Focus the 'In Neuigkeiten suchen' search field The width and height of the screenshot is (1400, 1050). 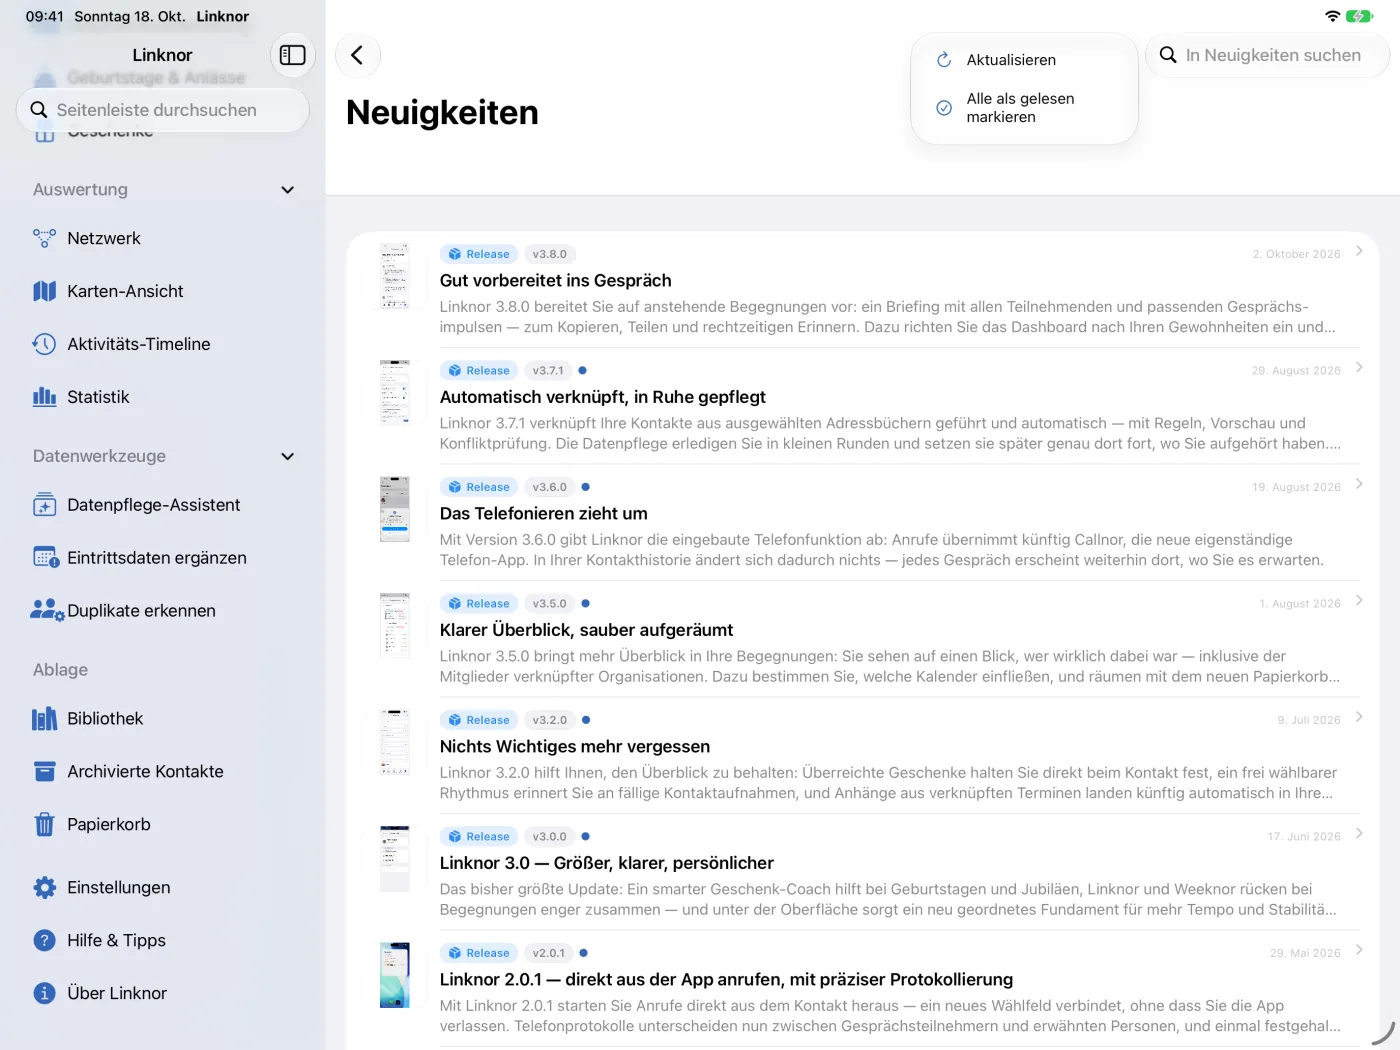1268,55
